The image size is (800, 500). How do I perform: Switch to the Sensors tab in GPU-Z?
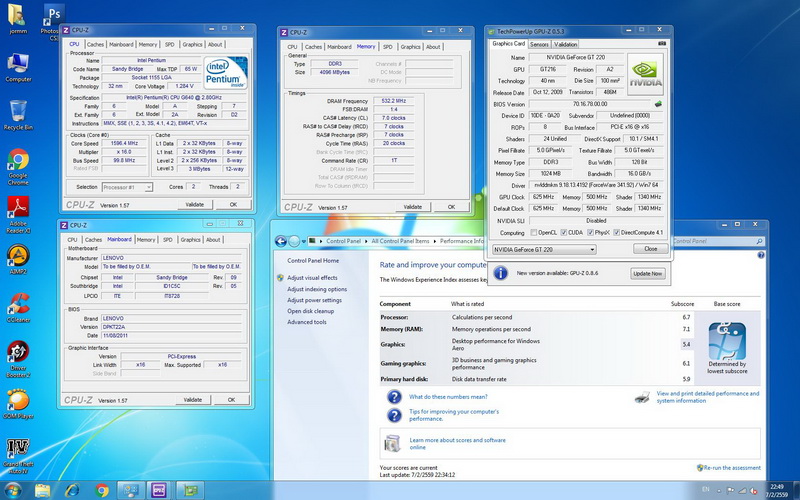pyautogui.click(x=539, y=44)
